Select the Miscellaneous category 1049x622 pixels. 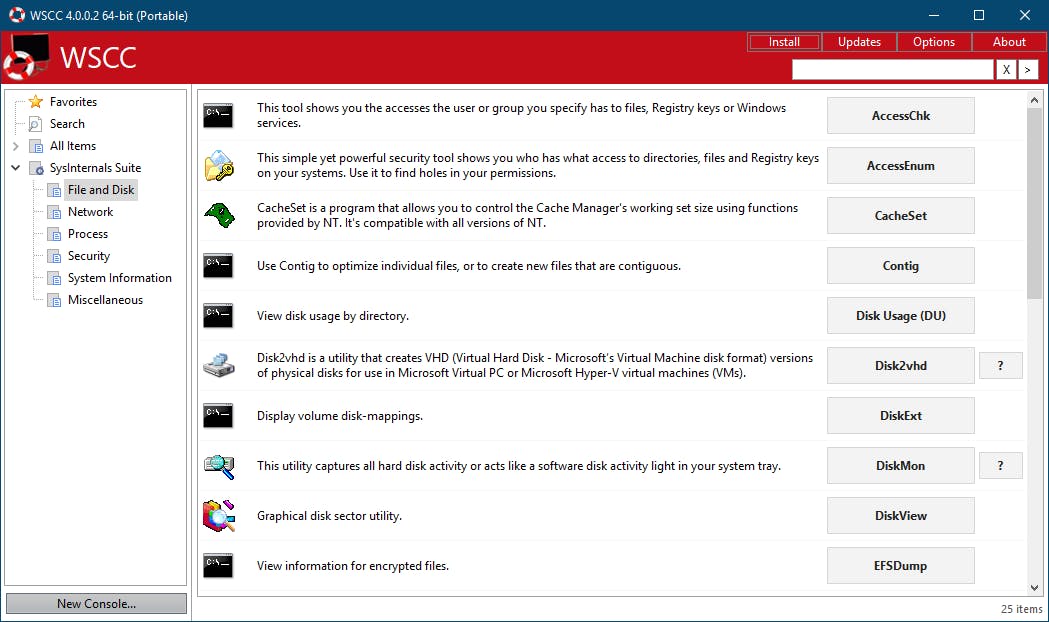pyautogui.click(x=105, y=300)
